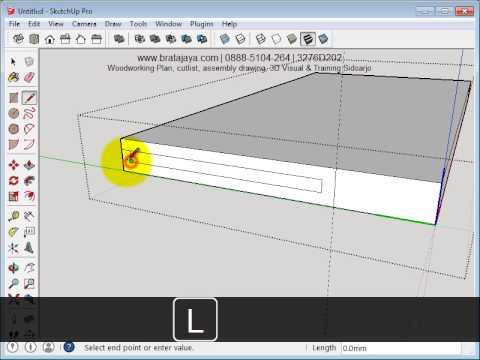Switch to Top view
The image size is (480, 360).
click(34, 39)
